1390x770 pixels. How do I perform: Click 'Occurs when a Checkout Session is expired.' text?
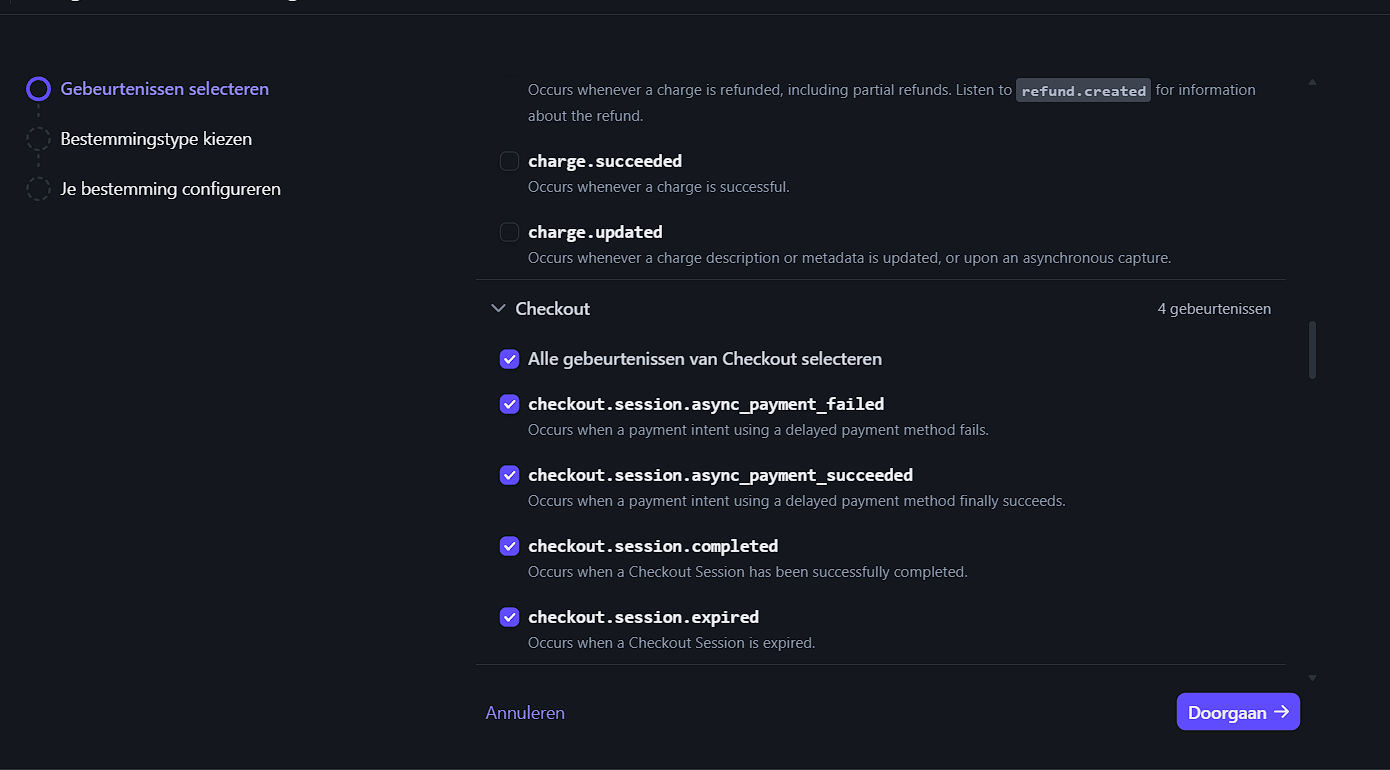click(672, 643)
